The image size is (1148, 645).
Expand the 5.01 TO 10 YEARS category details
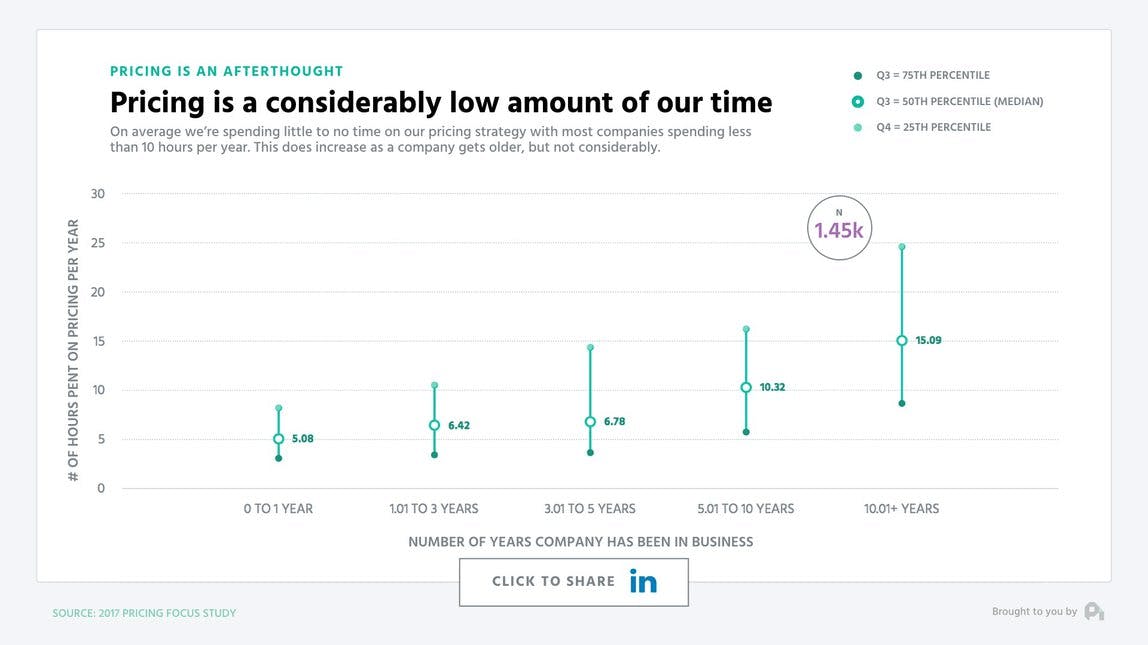tap(745, 508)
